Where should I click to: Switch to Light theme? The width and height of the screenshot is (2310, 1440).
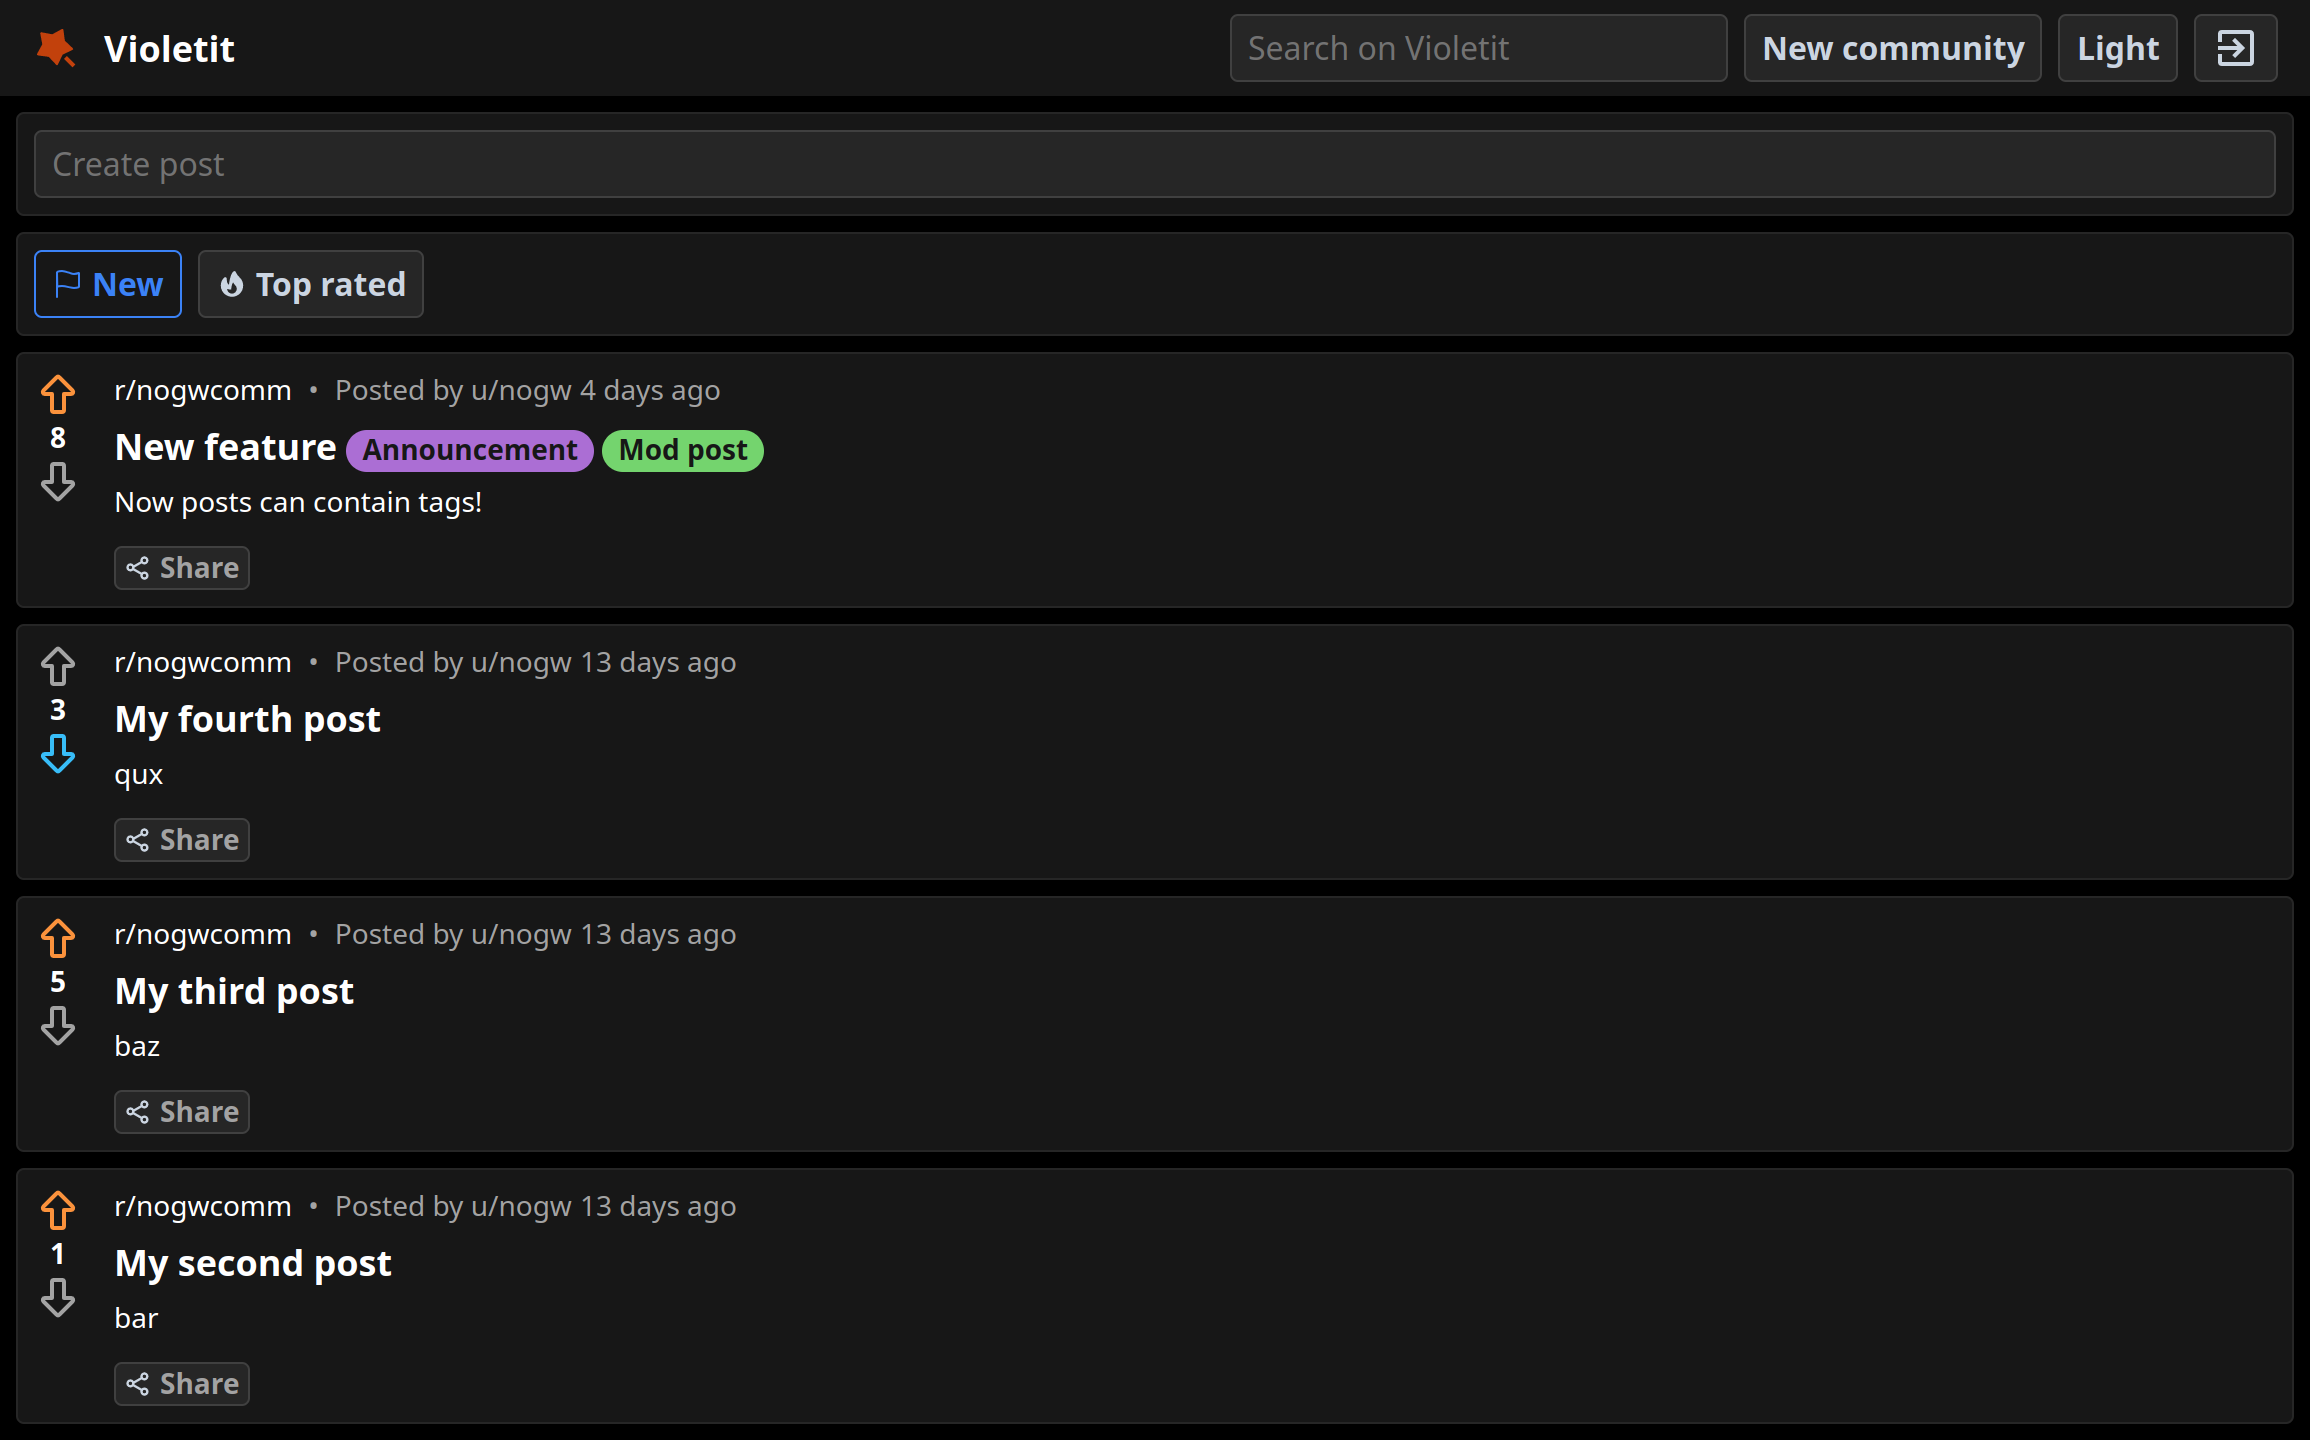[x=2117, y=48]
